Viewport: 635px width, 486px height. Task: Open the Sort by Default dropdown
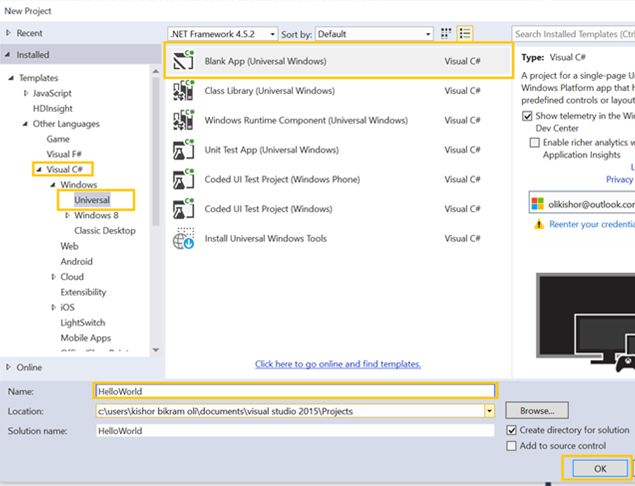pos(374,34)
